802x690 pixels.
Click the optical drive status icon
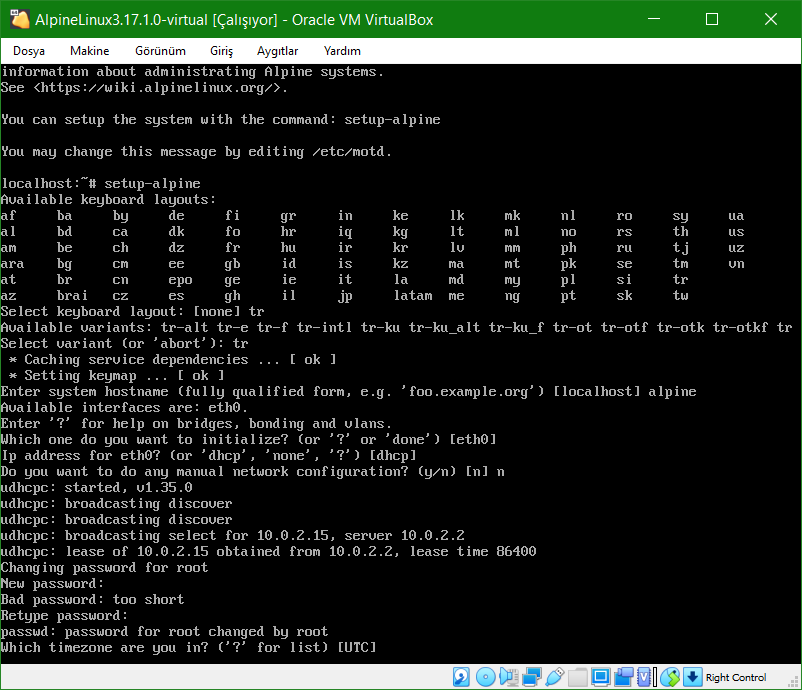pyautogui.click(x=485, y=677)
